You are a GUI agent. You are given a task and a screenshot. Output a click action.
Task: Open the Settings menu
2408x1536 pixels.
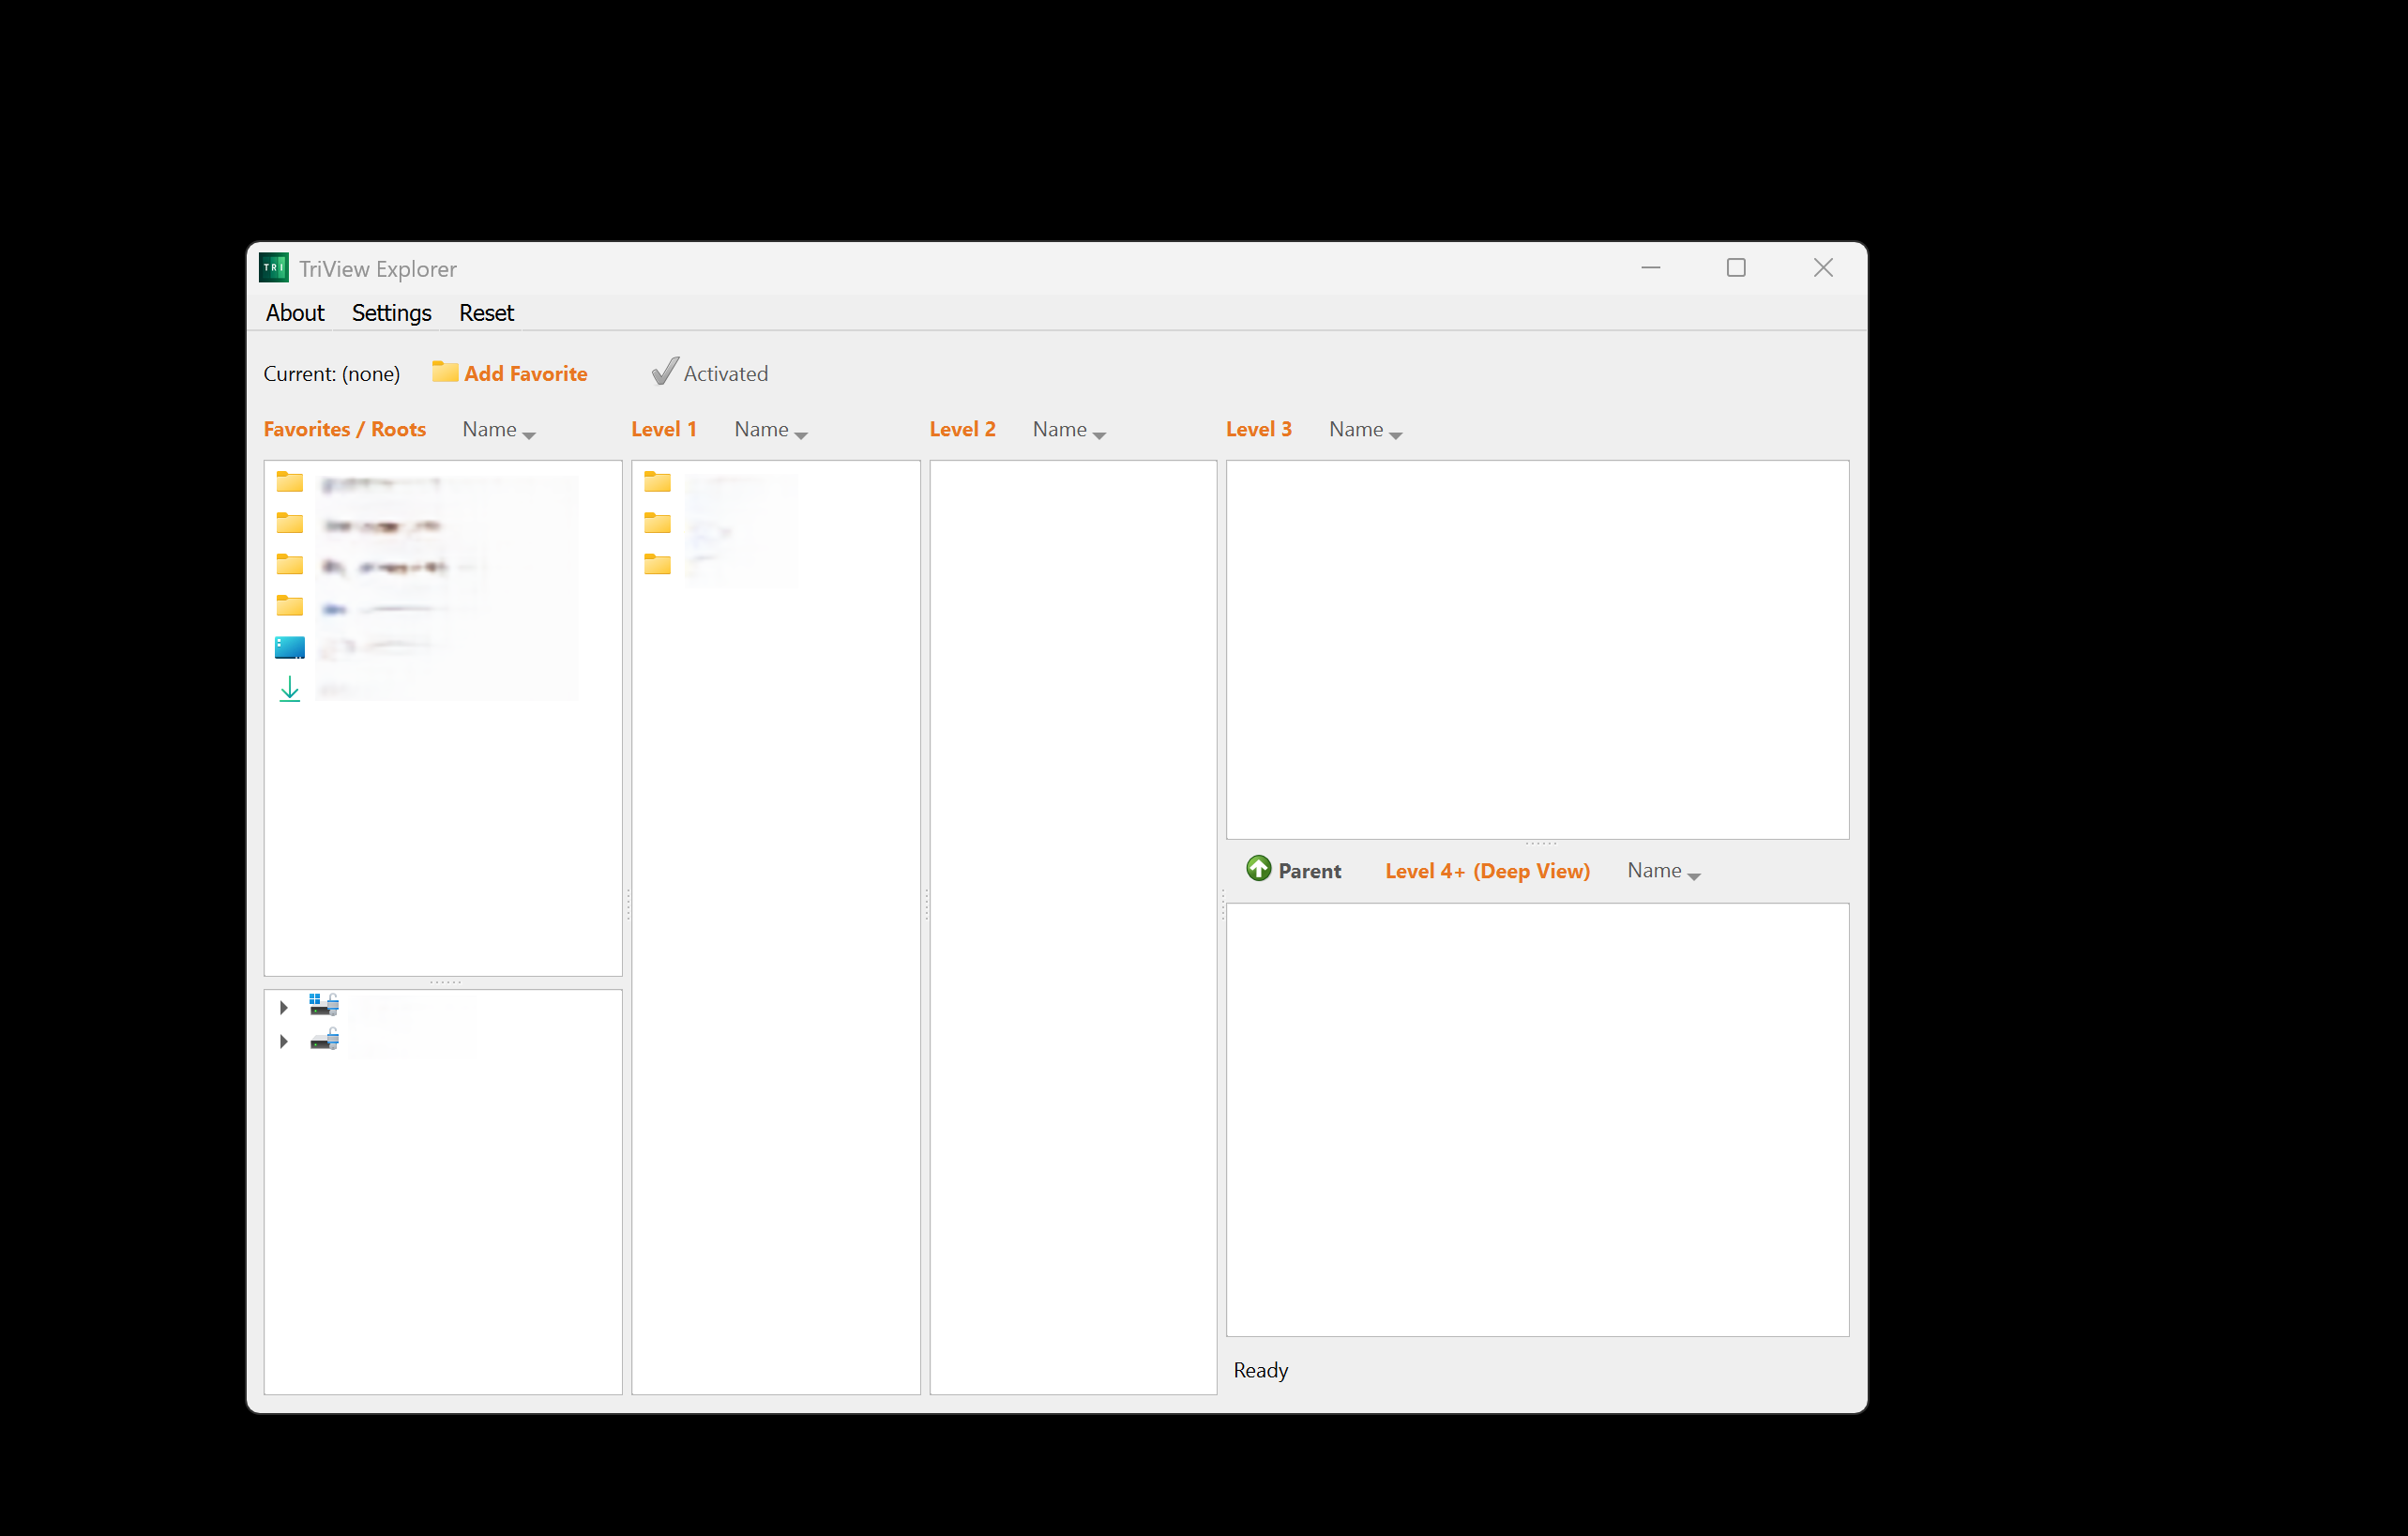(391, 313)
